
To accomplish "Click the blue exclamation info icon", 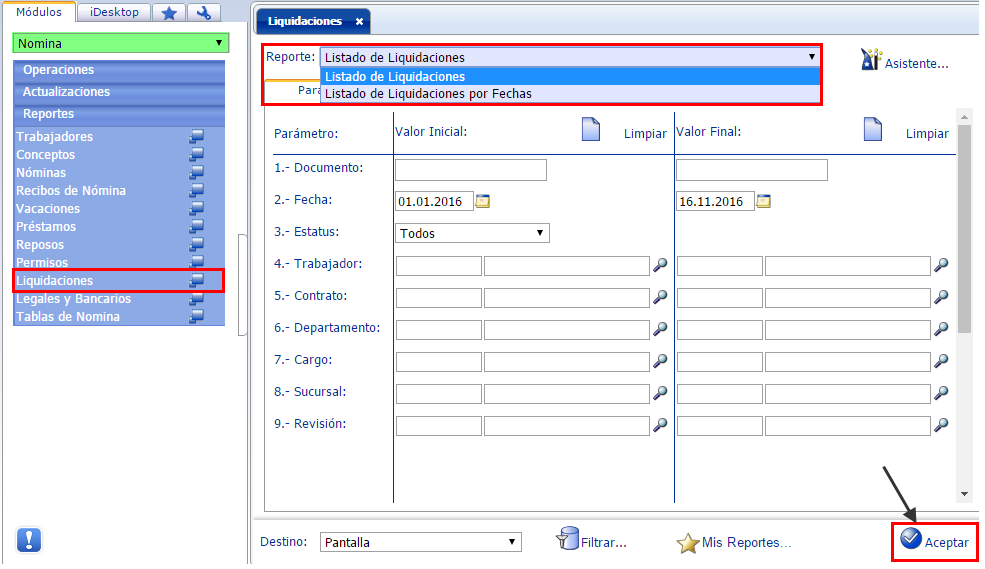I will 29,540.
